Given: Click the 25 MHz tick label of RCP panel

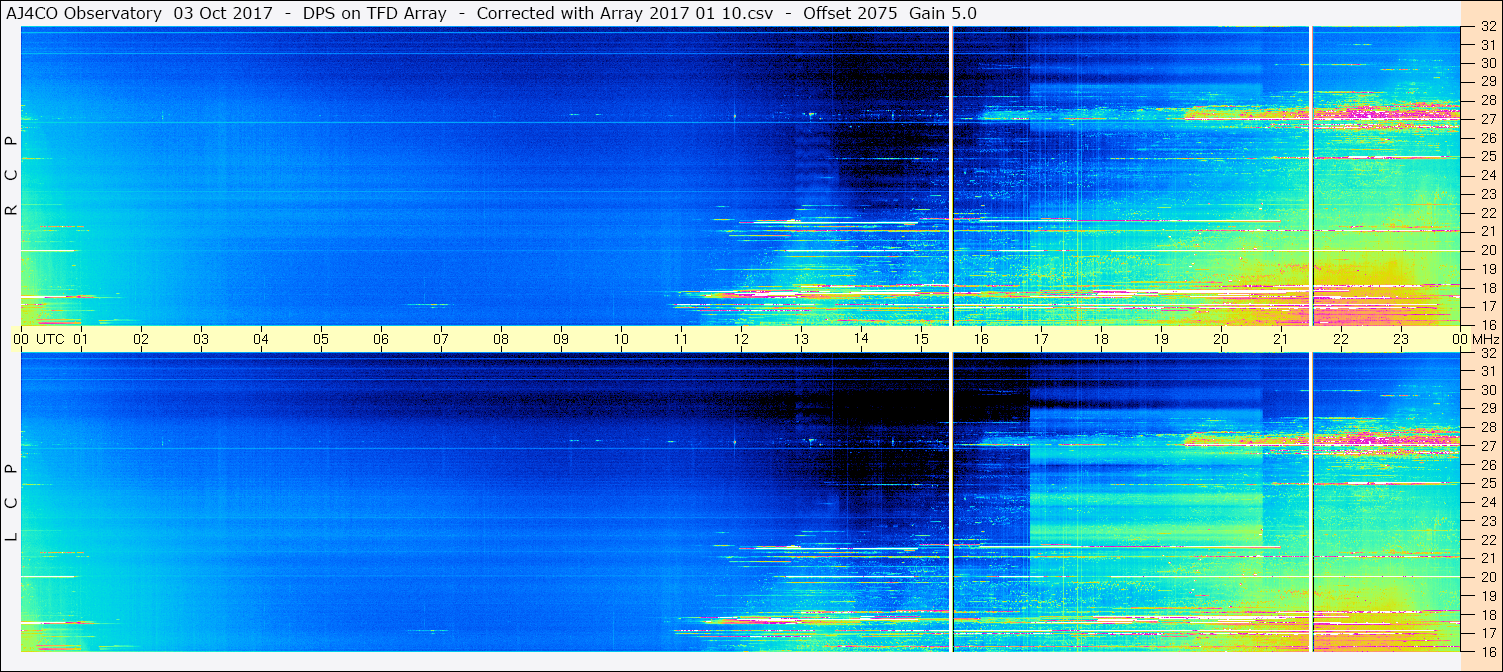Looking at the screenshot, I should coord(1487,157).
